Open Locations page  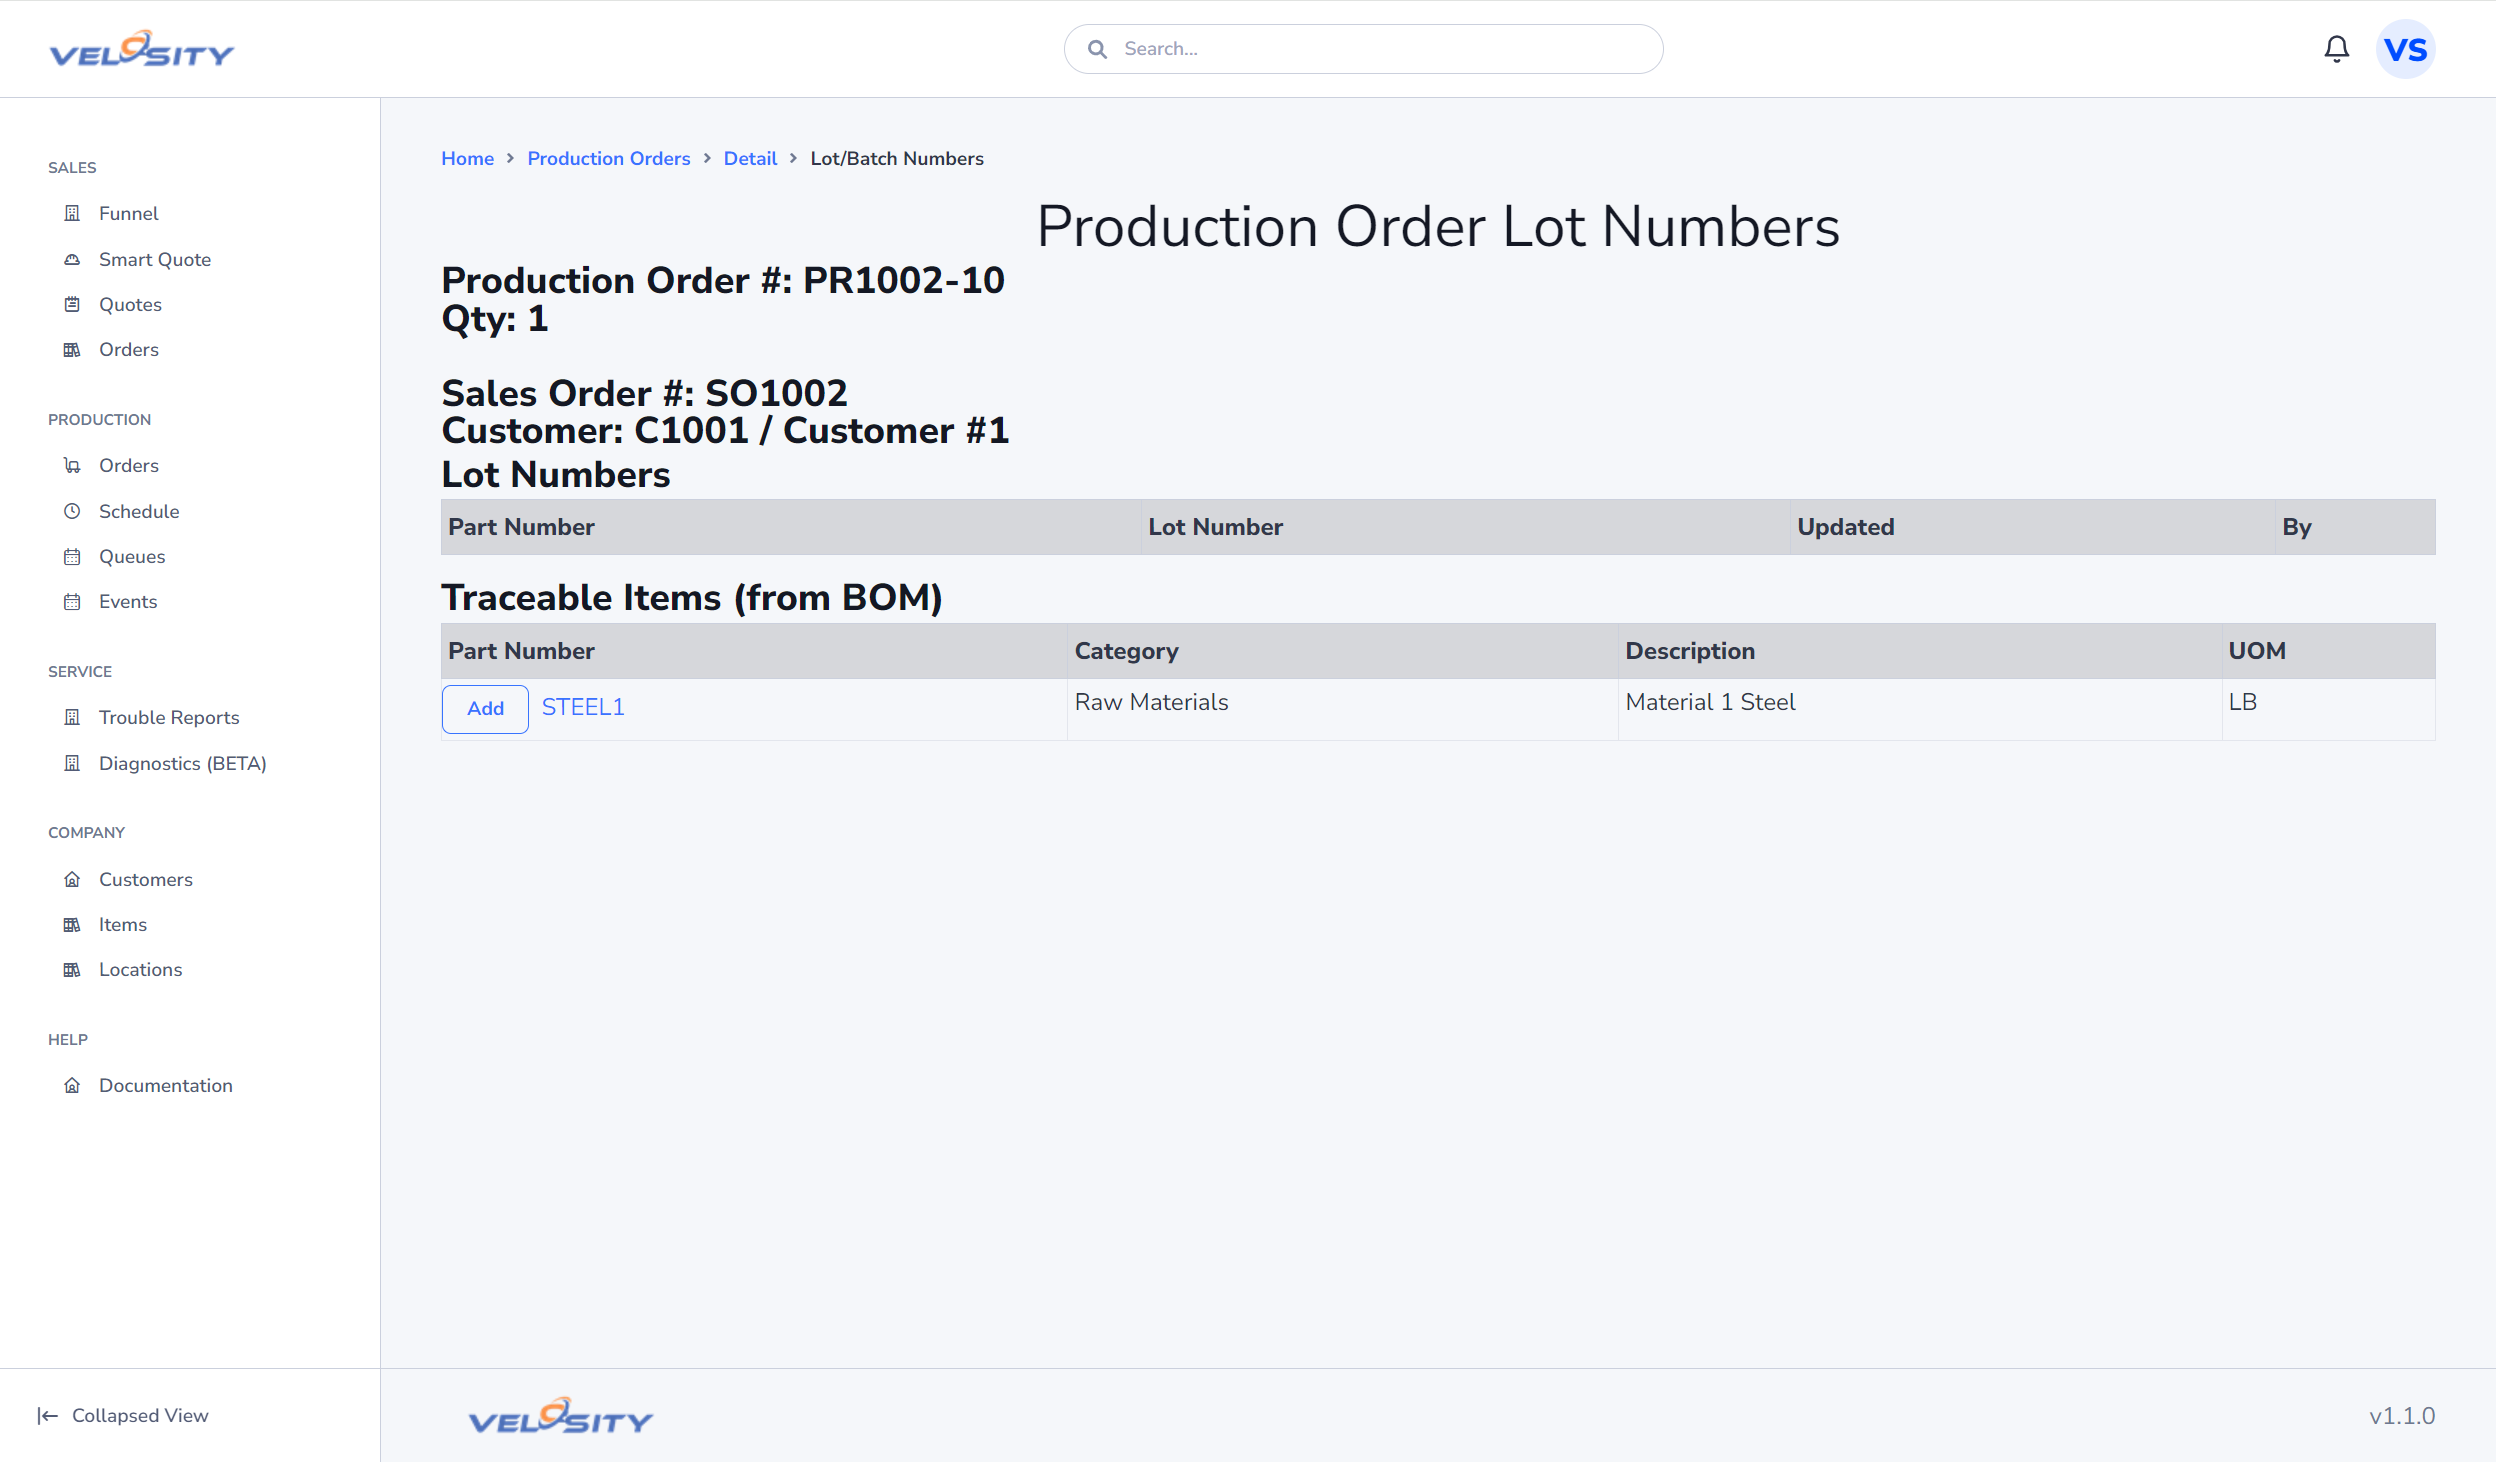click(140, 969)
